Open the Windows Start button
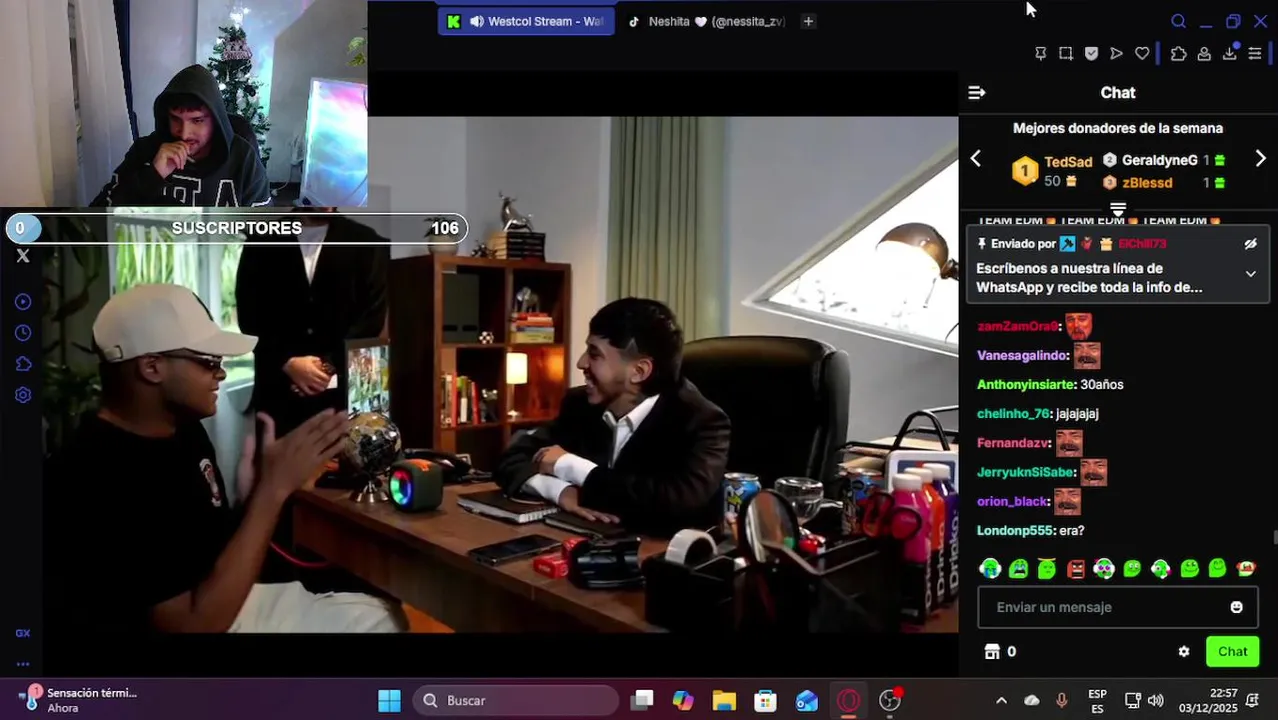Screen dimensions: 1278x720 (x=389, y=701)
